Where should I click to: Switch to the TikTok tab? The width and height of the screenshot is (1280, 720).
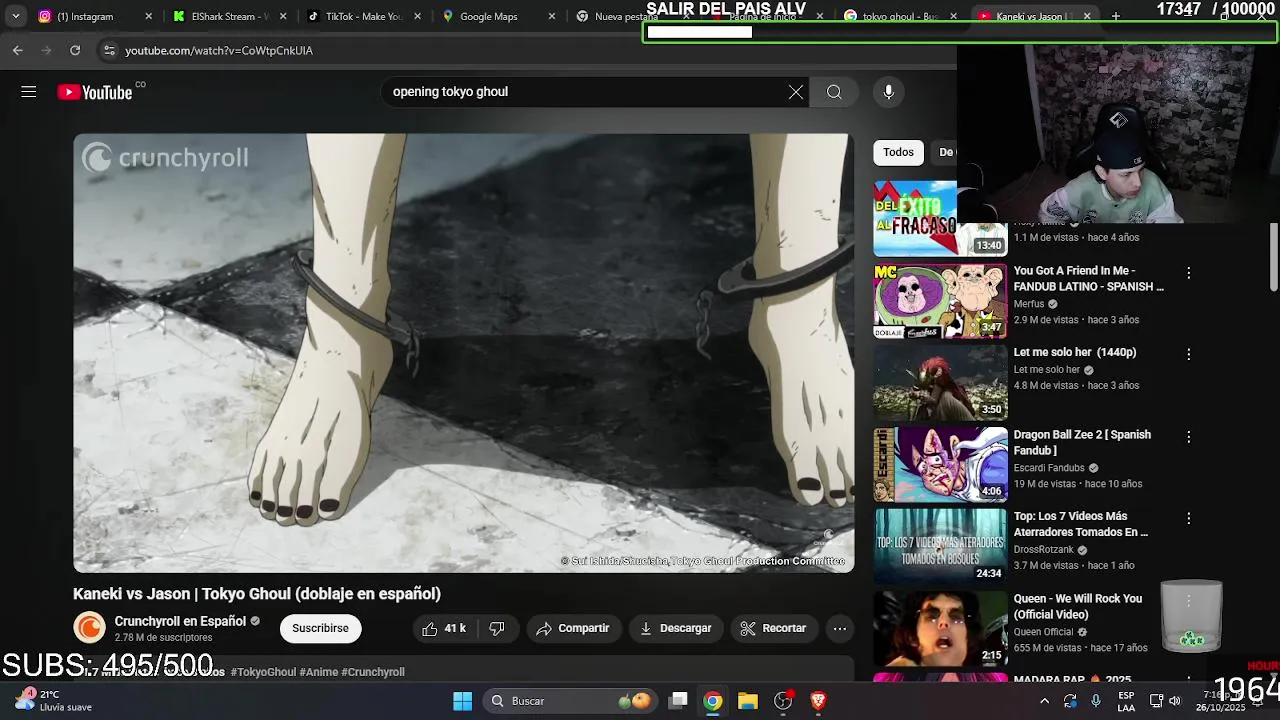357,16
